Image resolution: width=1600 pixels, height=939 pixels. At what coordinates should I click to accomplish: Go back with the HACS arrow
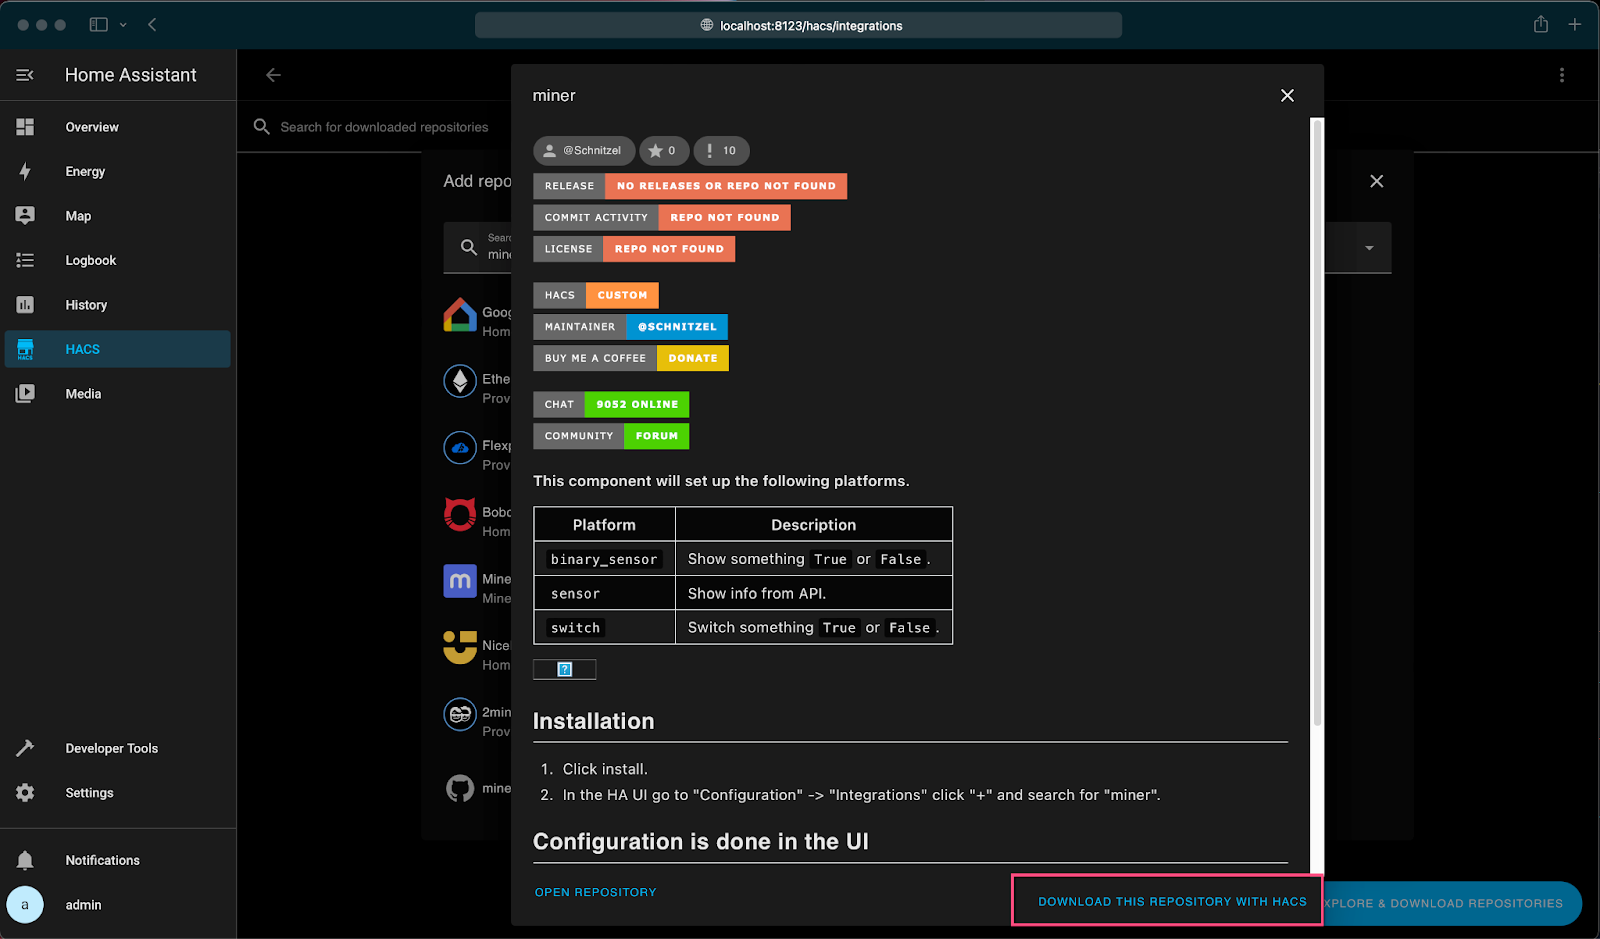pos(273,75)
